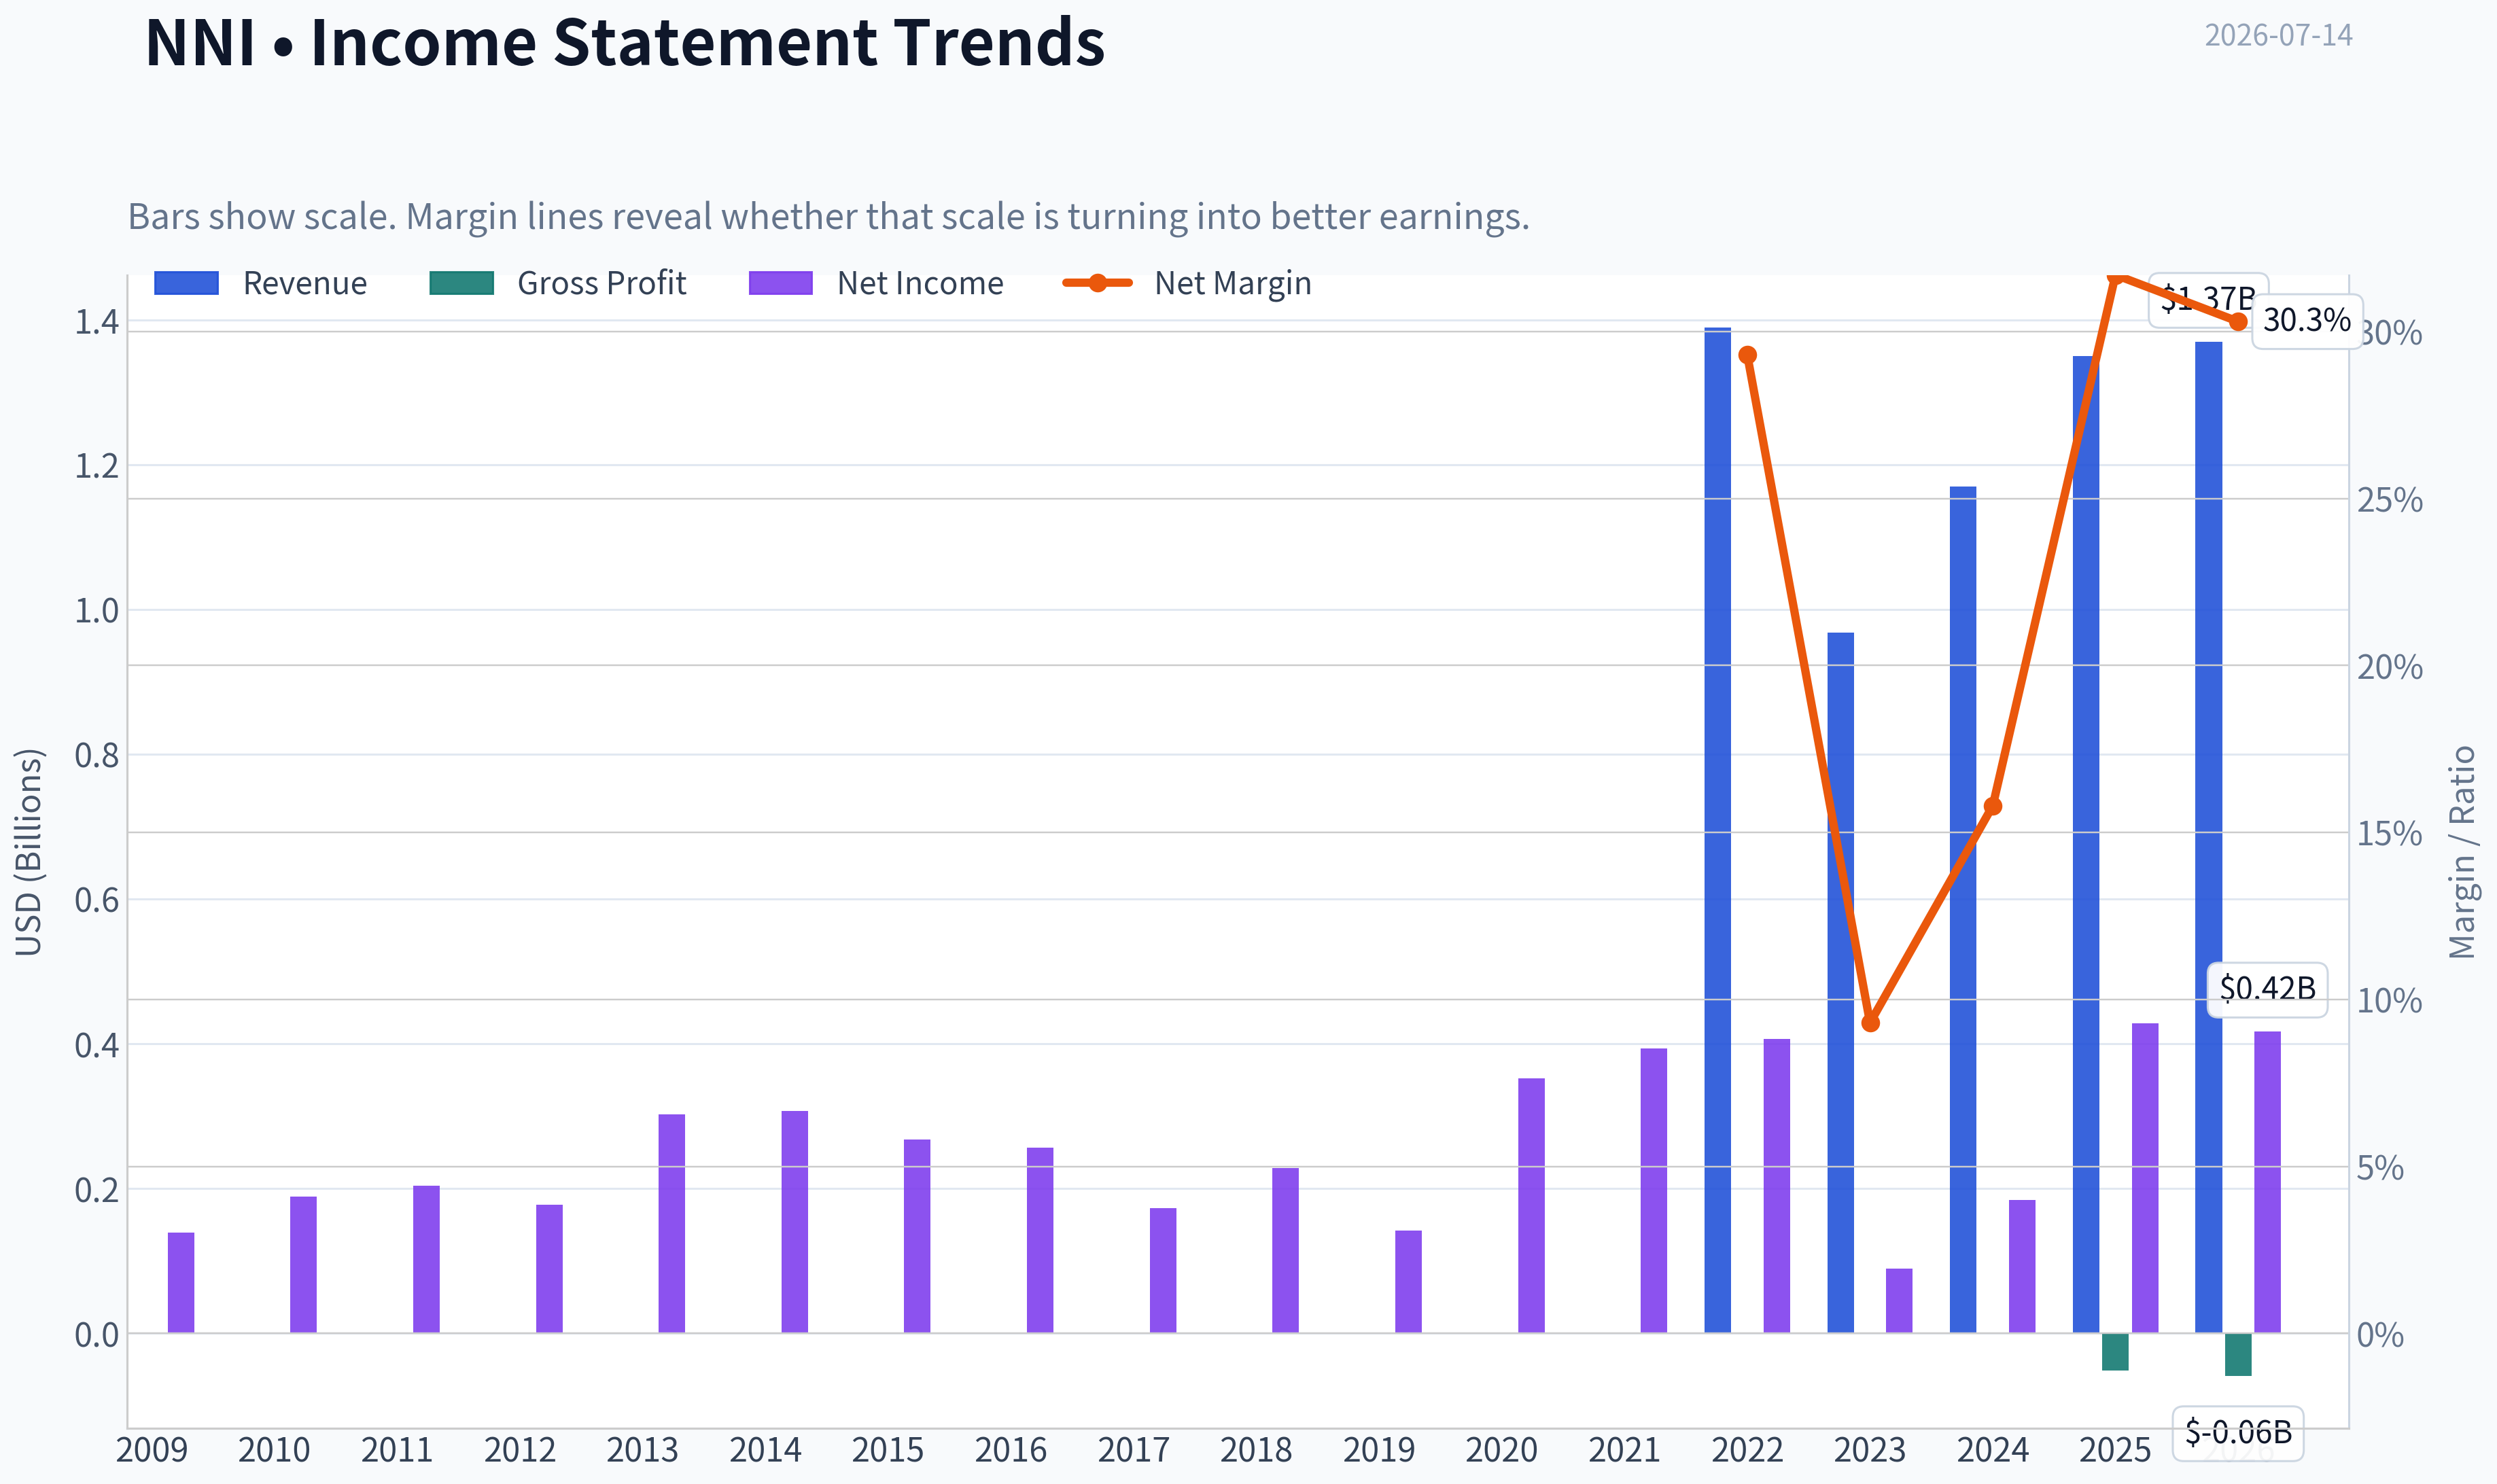This screenshot has width=2497, height=1484.
Task: Click the chart subtitle about margin lines
Action: (x=829, y=216)
